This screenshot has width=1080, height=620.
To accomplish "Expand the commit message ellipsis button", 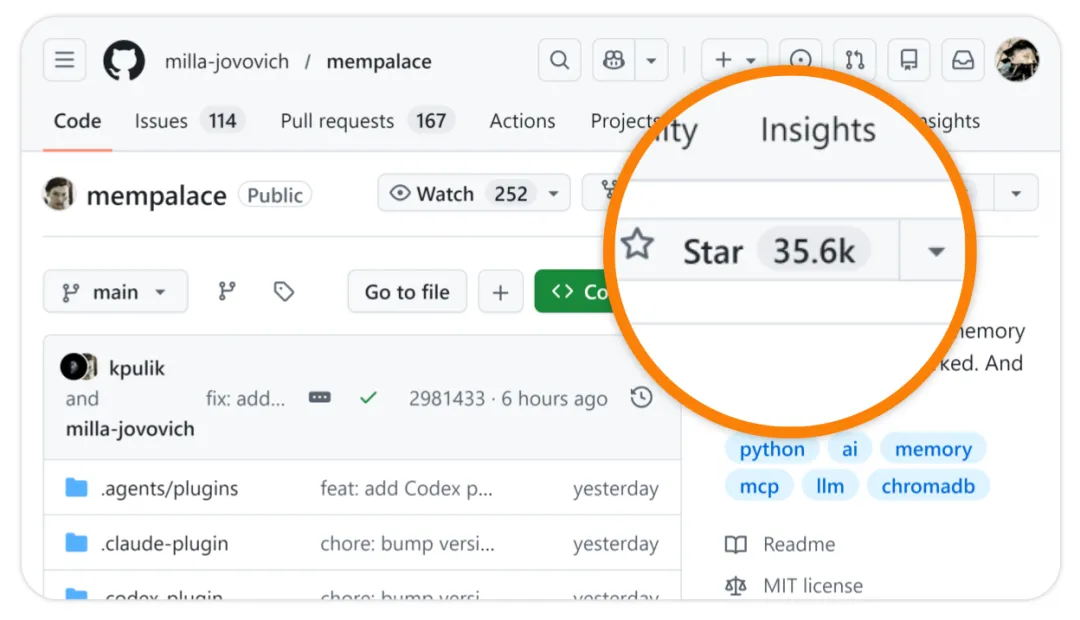I will pyautogui.click(x=320, y=397).
